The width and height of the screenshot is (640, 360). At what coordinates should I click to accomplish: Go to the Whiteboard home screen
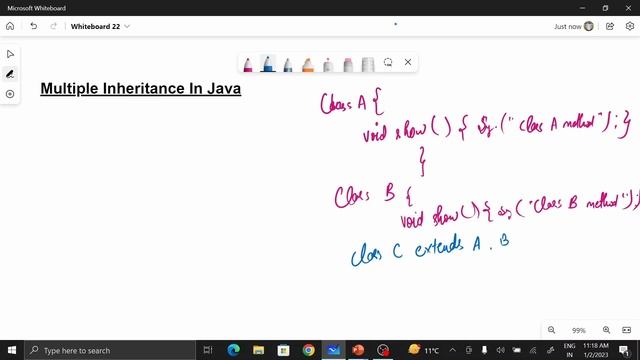point(10,26)
